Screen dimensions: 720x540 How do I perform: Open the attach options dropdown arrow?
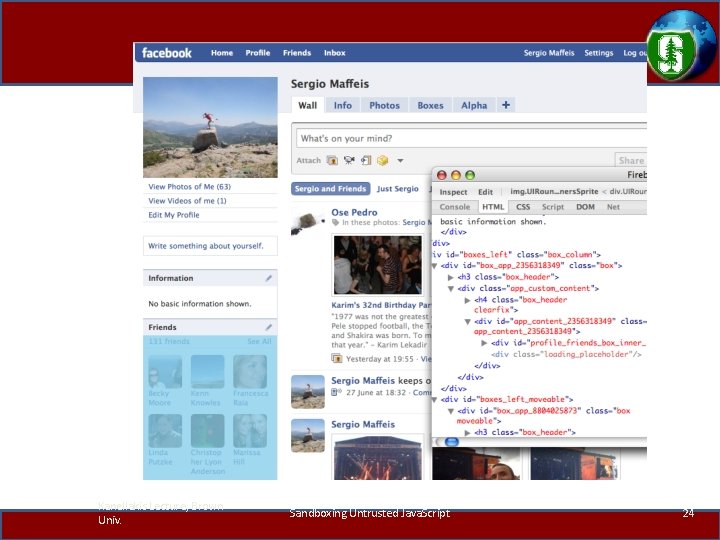(x=400, y=161)
